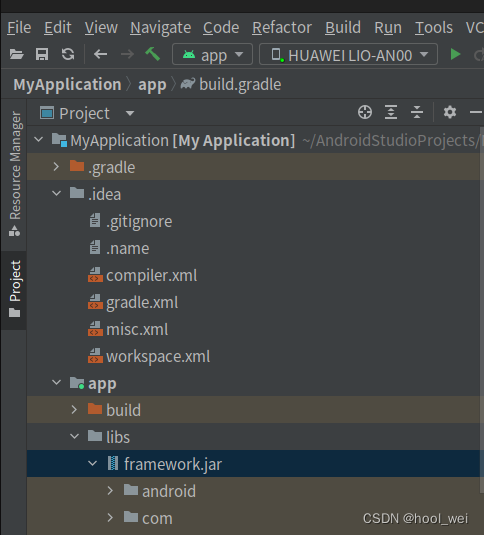
Task: Select the .name file
Action: point(128,249)
